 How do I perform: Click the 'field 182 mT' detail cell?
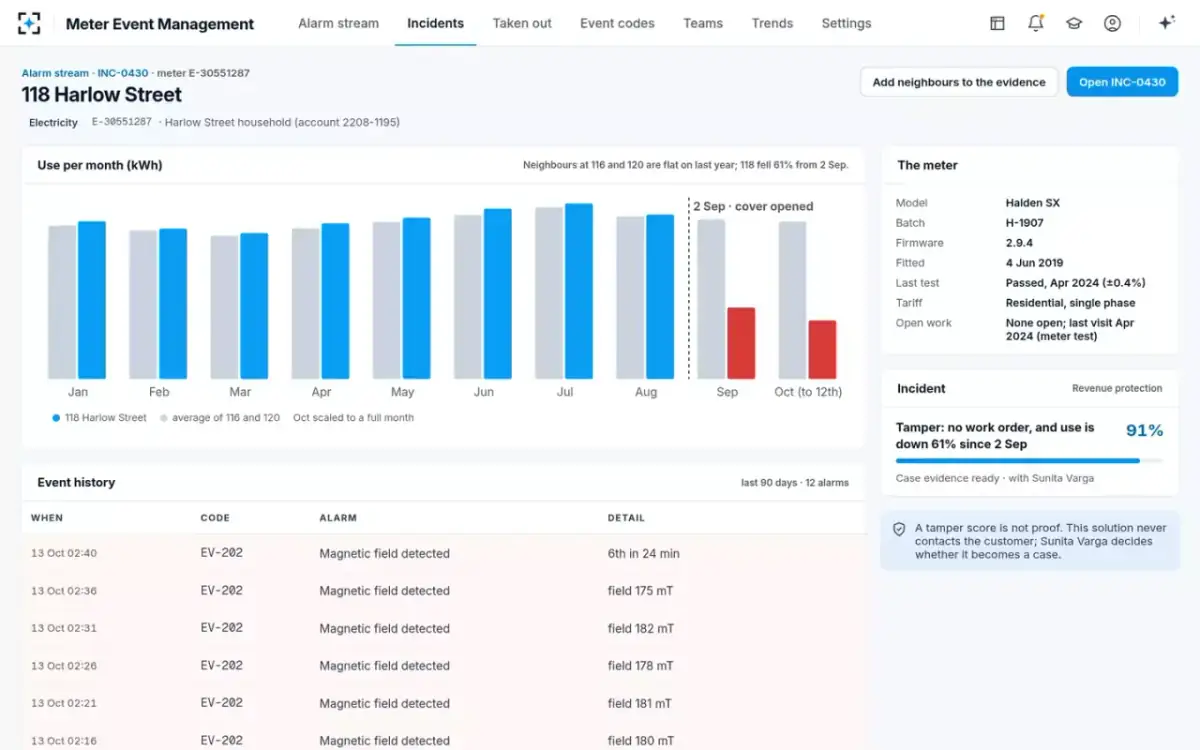tap(641, 629)
